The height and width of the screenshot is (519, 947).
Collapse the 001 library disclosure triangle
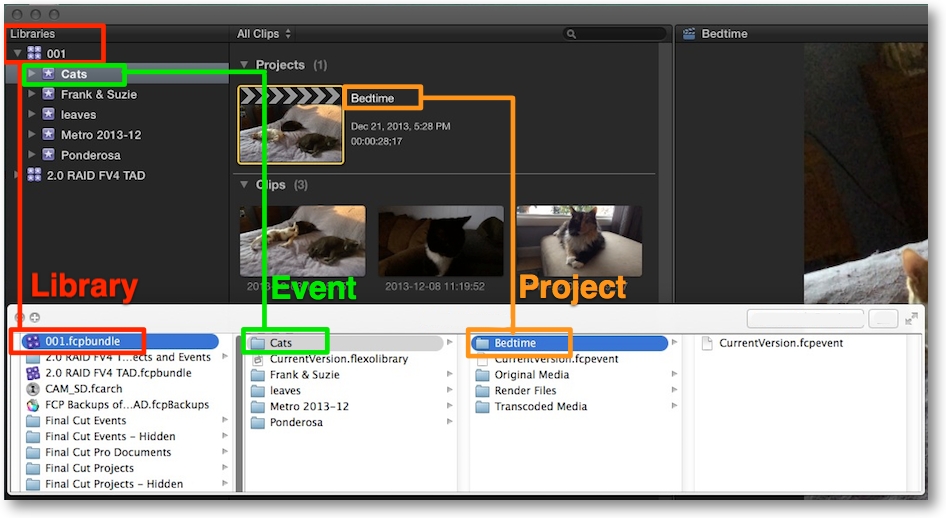pyautogui.click(x=18, y=53)
